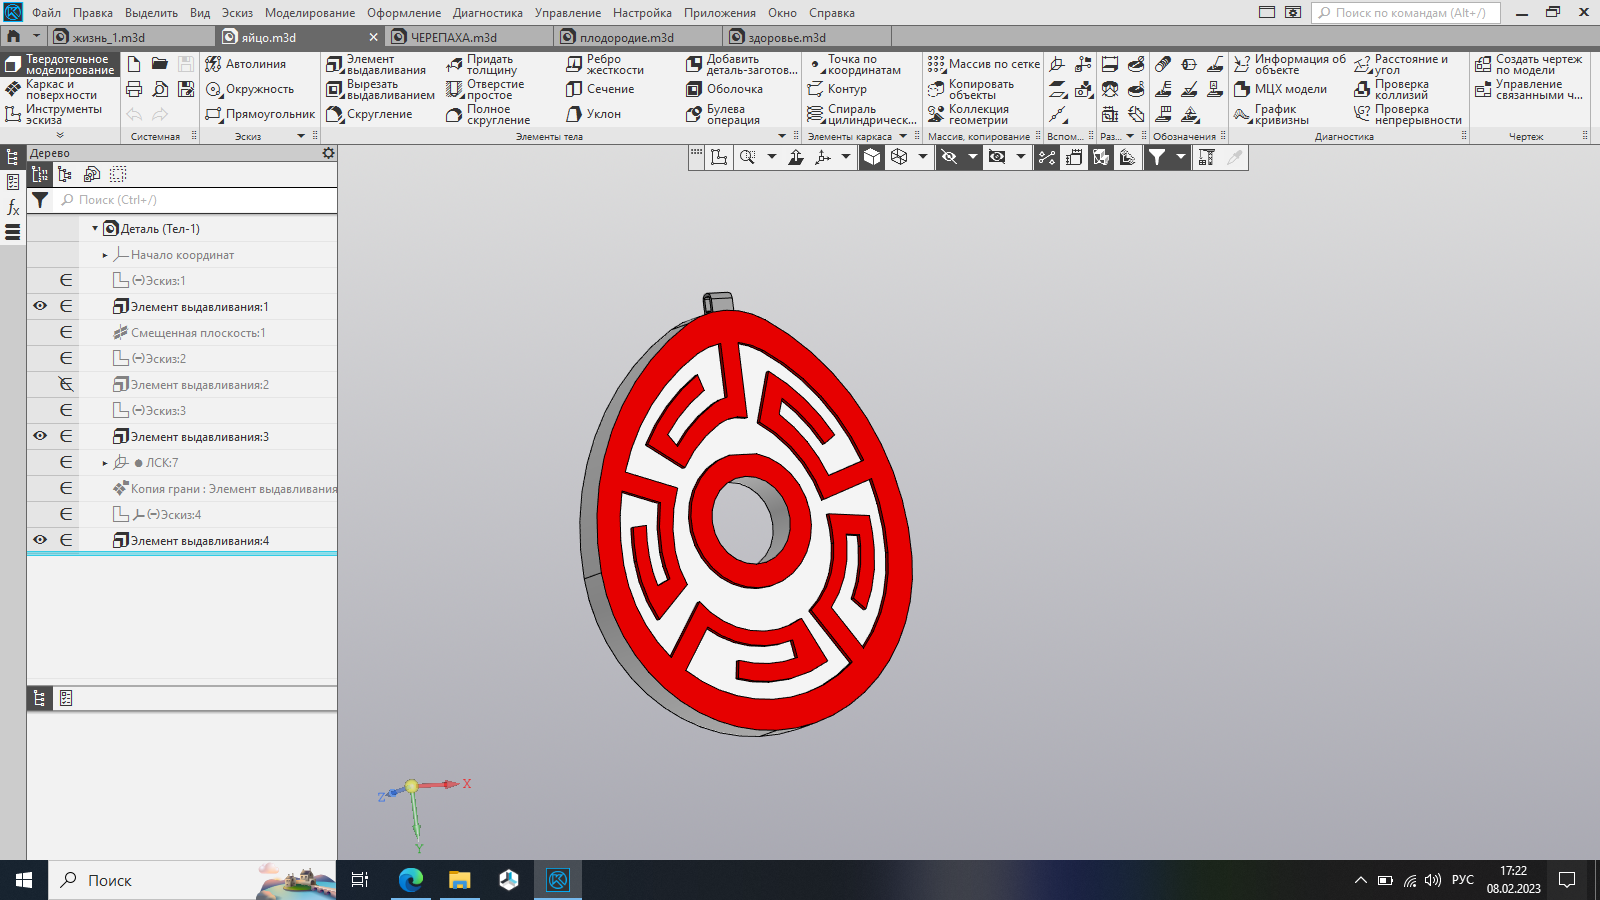Click the Каркас и поверхности toolset button
Viewport: 1600px width, 900px height.
pos(60,90)
